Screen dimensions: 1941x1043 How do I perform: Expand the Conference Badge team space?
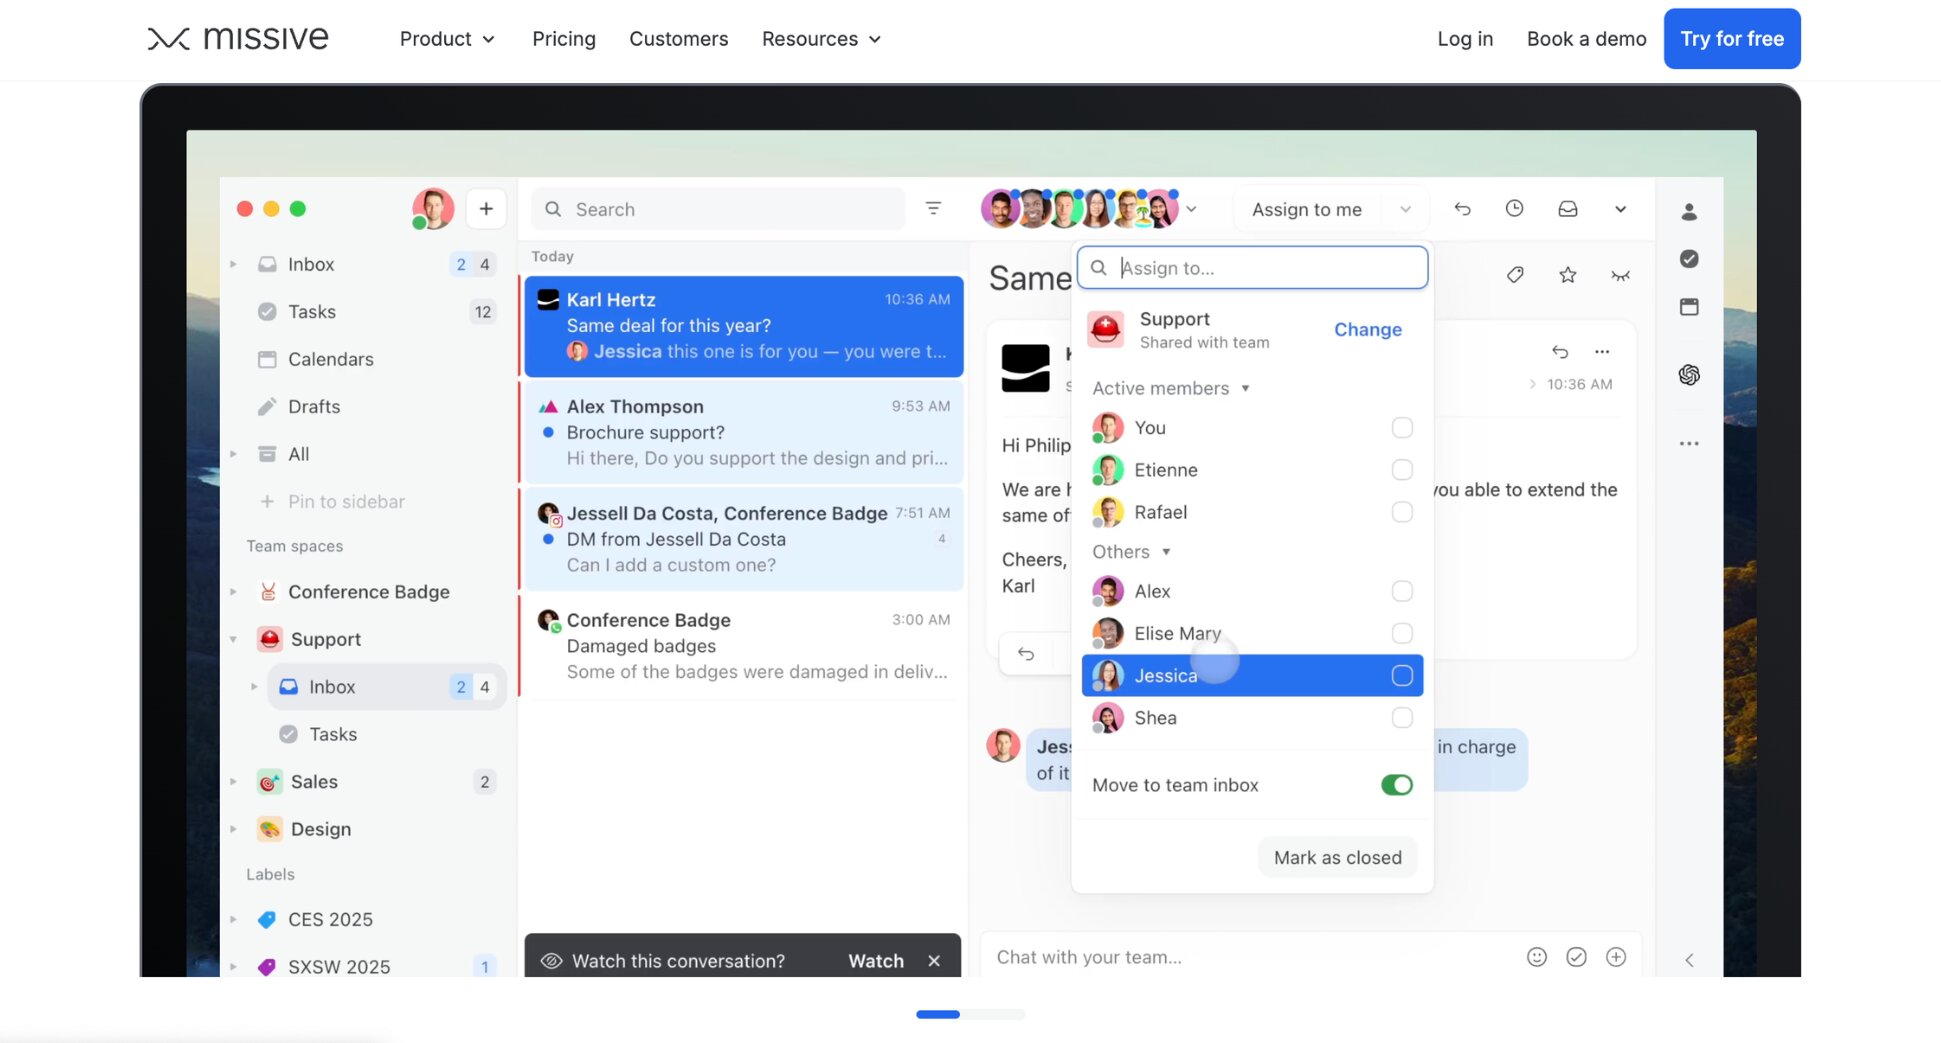233,592
